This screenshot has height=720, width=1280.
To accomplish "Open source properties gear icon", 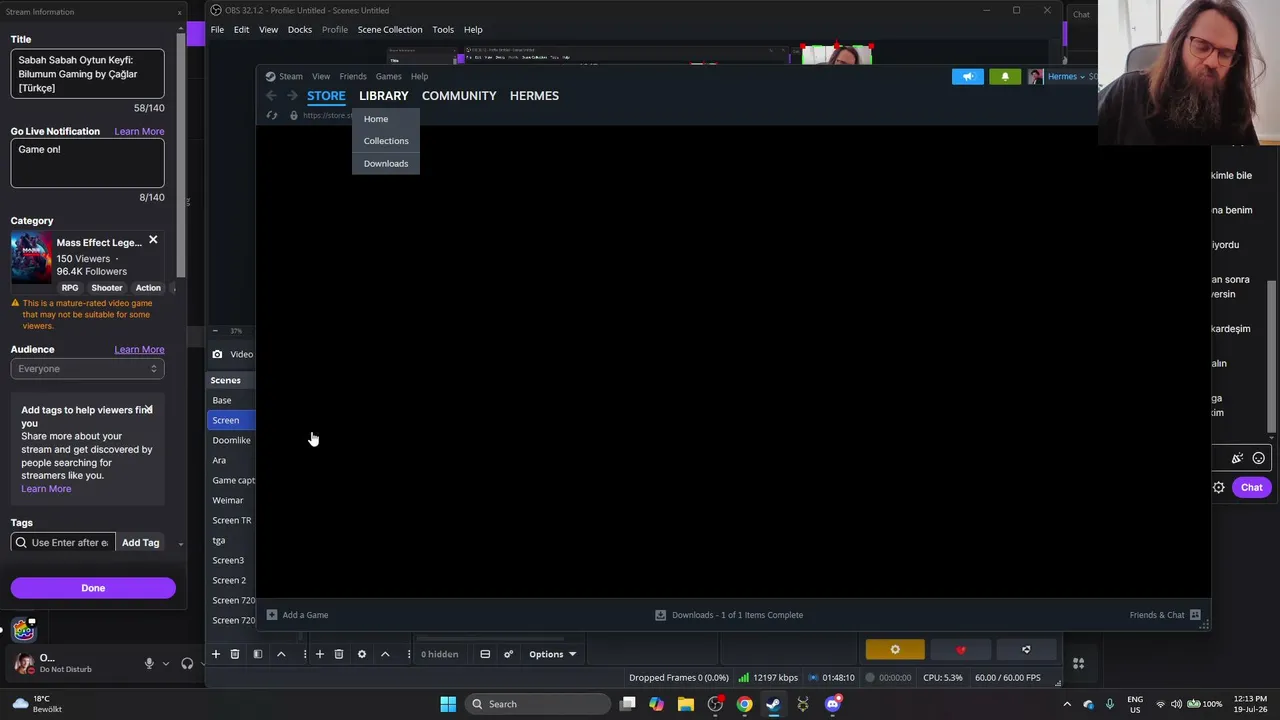I will point(362,654).
